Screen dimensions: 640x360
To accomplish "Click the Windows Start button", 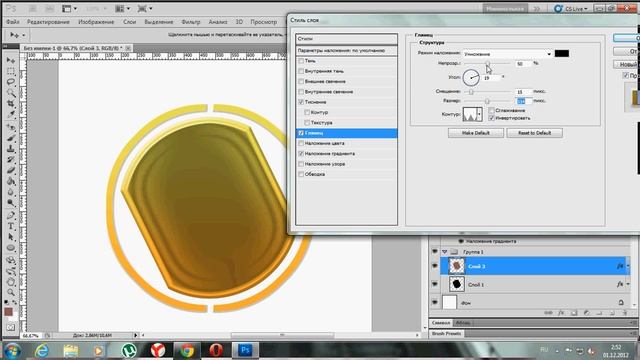I will click(x=12, y=350).
